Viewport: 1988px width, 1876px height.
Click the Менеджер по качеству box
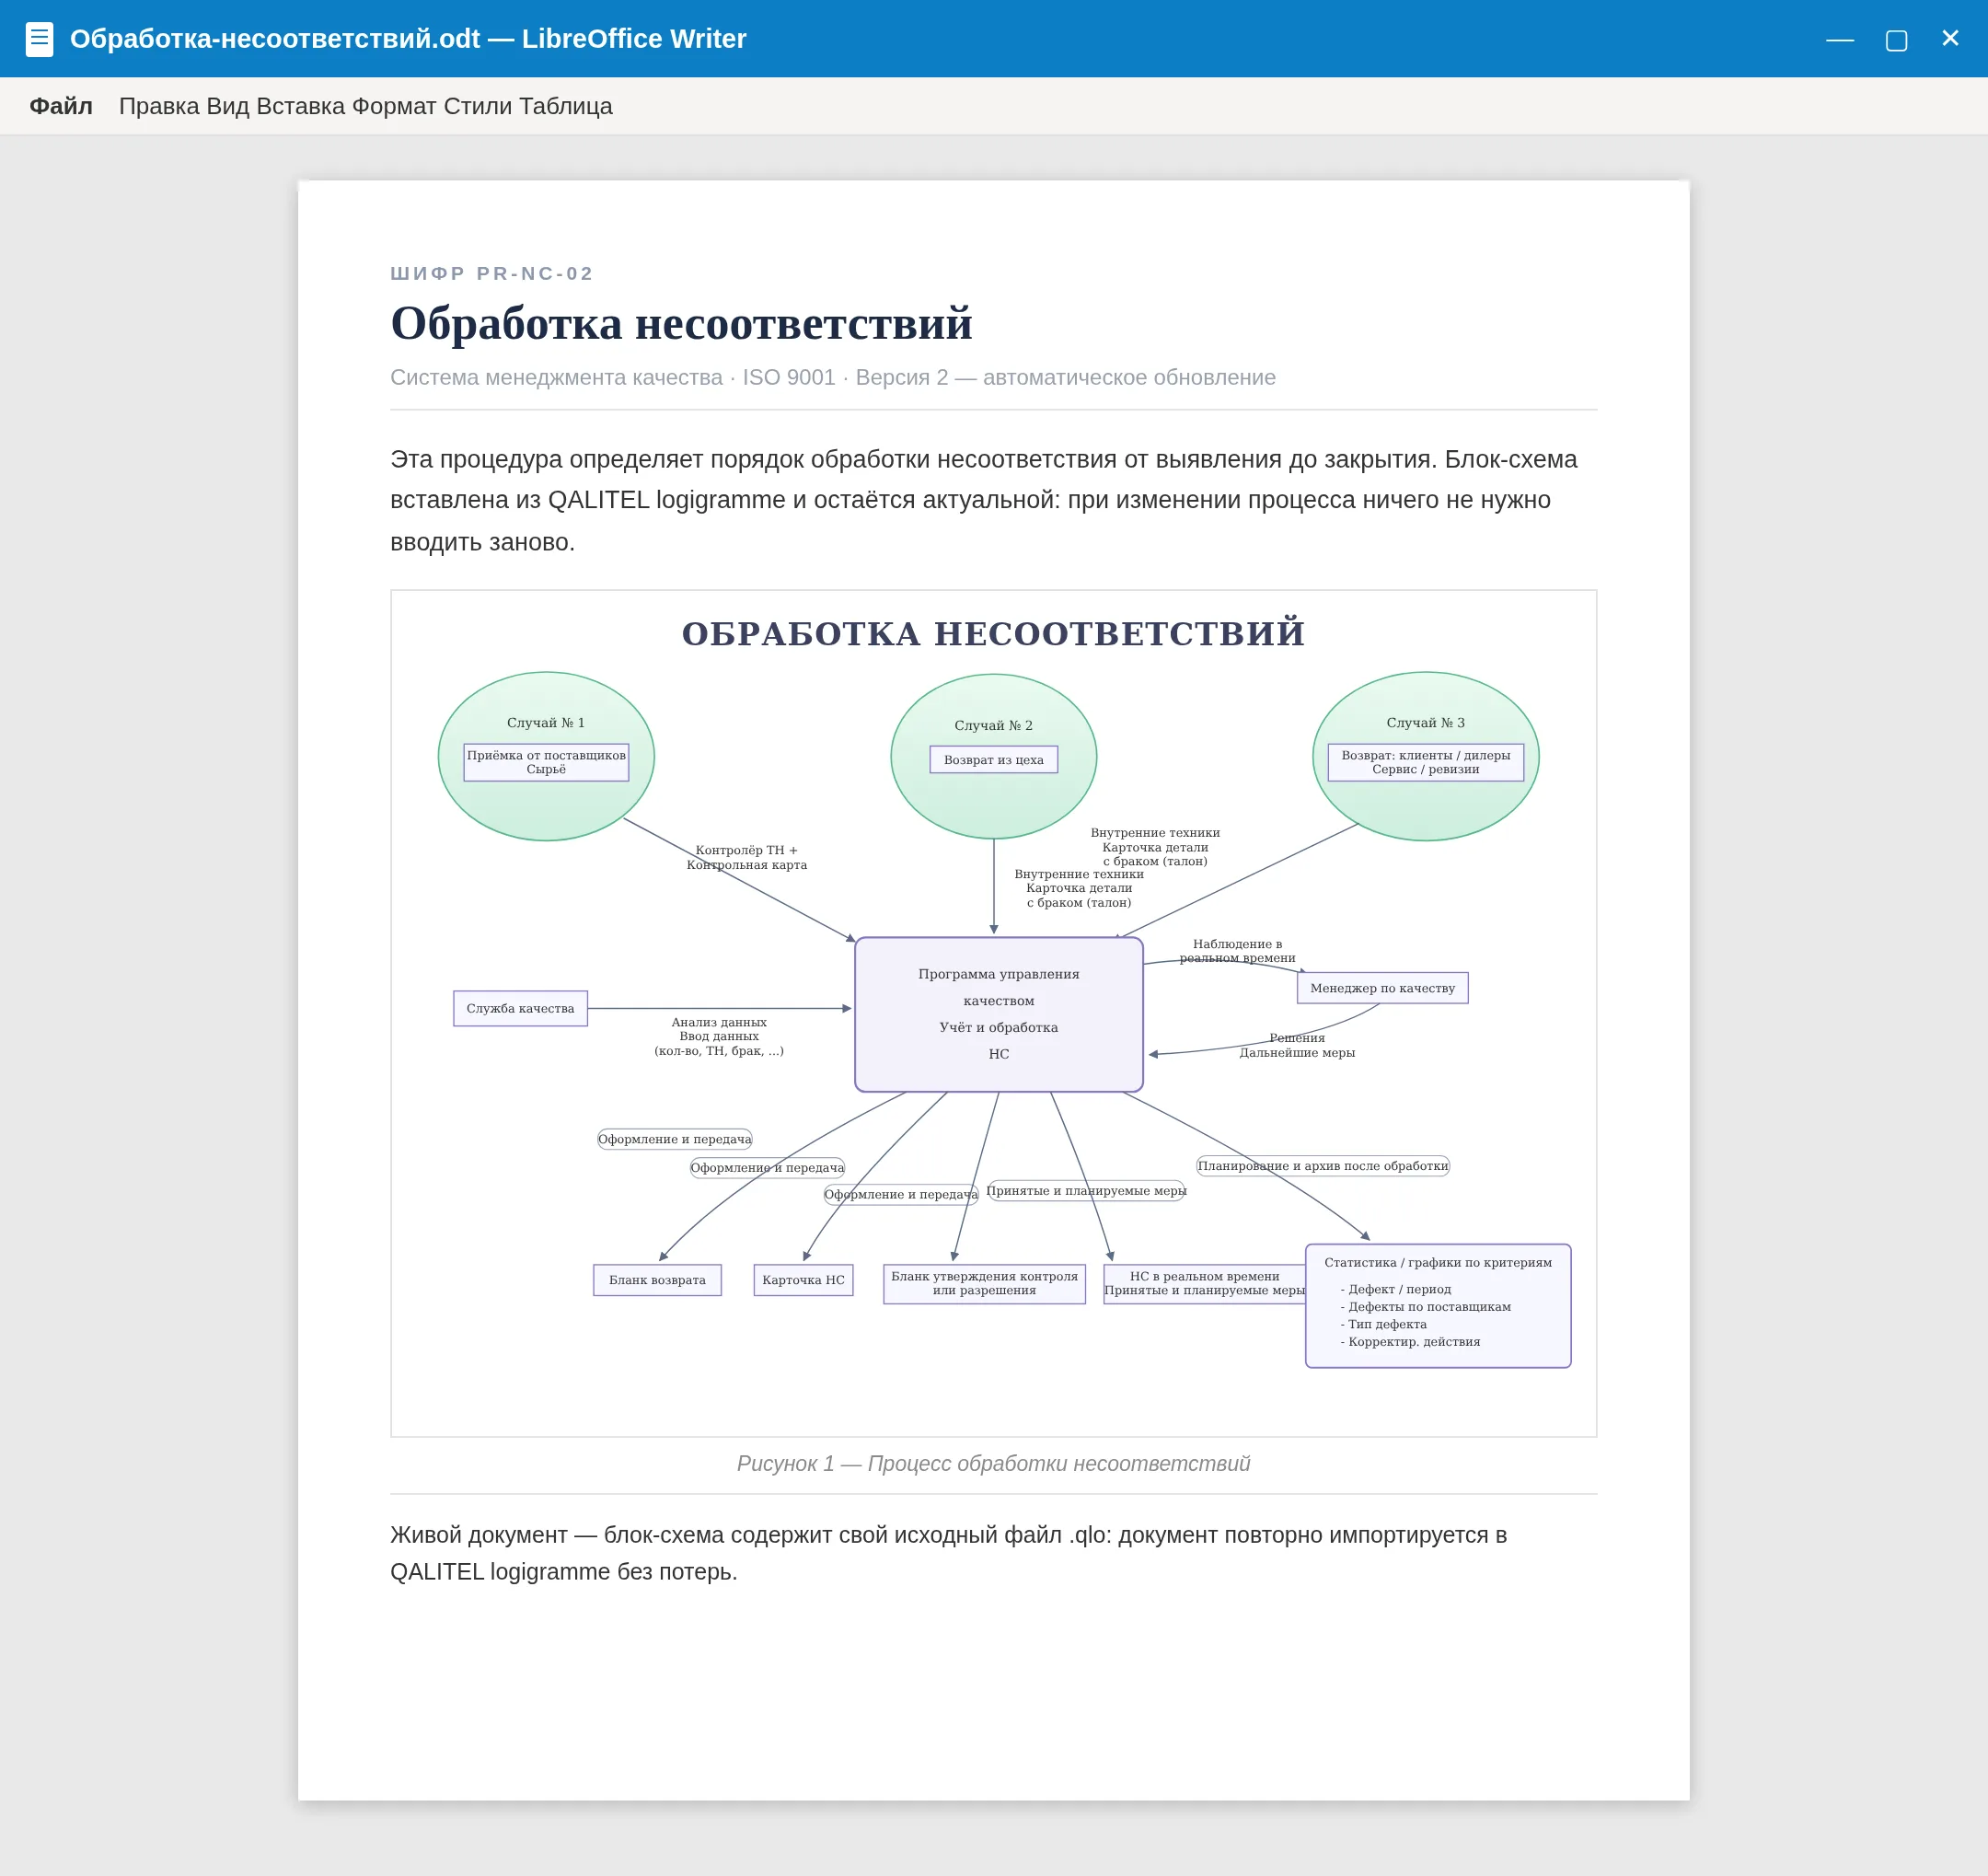click(1382, 988)
